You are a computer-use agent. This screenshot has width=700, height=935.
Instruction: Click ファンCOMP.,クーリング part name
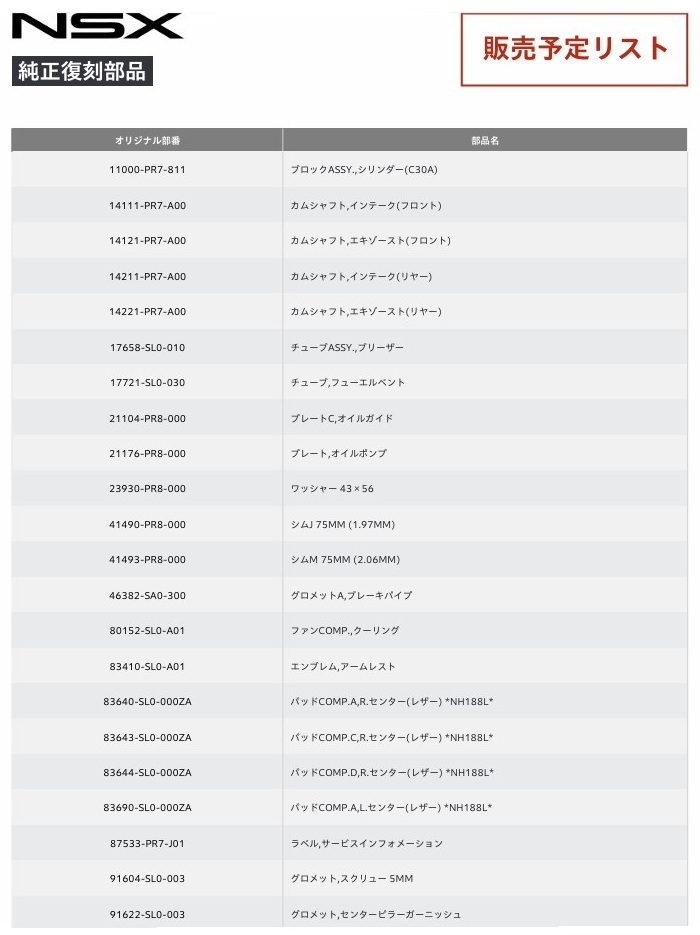click(x=344, y=631)
